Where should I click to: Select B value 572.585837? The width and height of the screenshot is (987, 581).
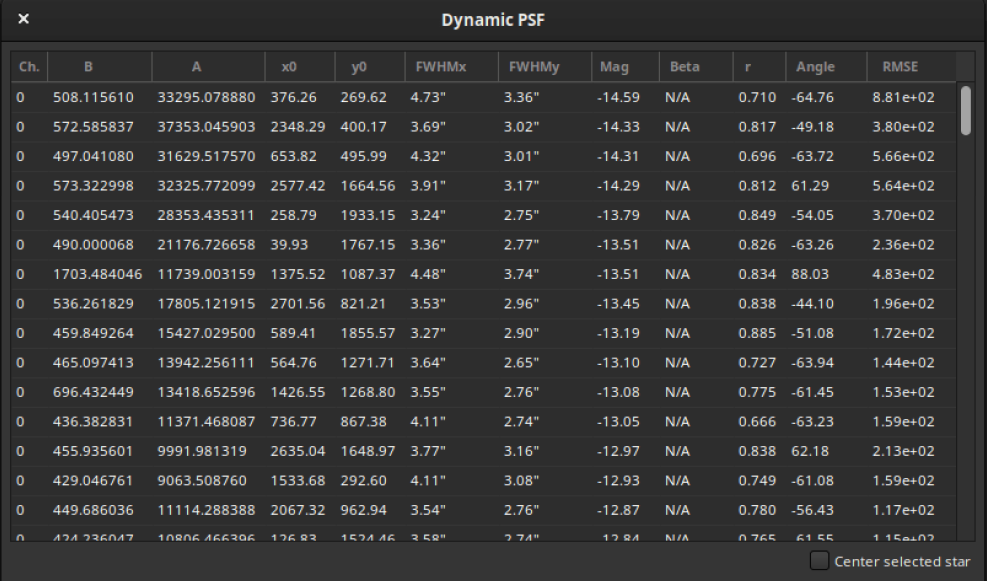click(x=93, y=127)
